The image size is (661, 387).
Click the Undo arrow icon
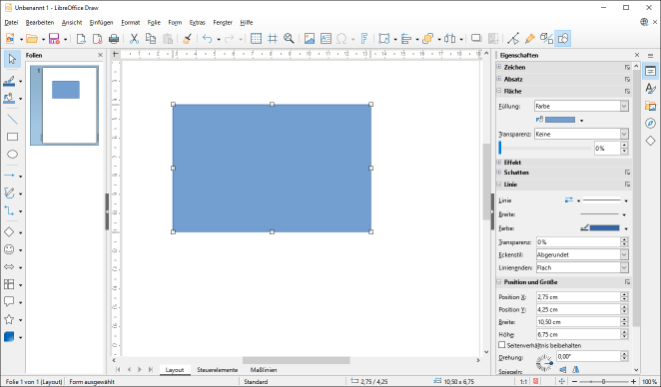coord(207,39)
